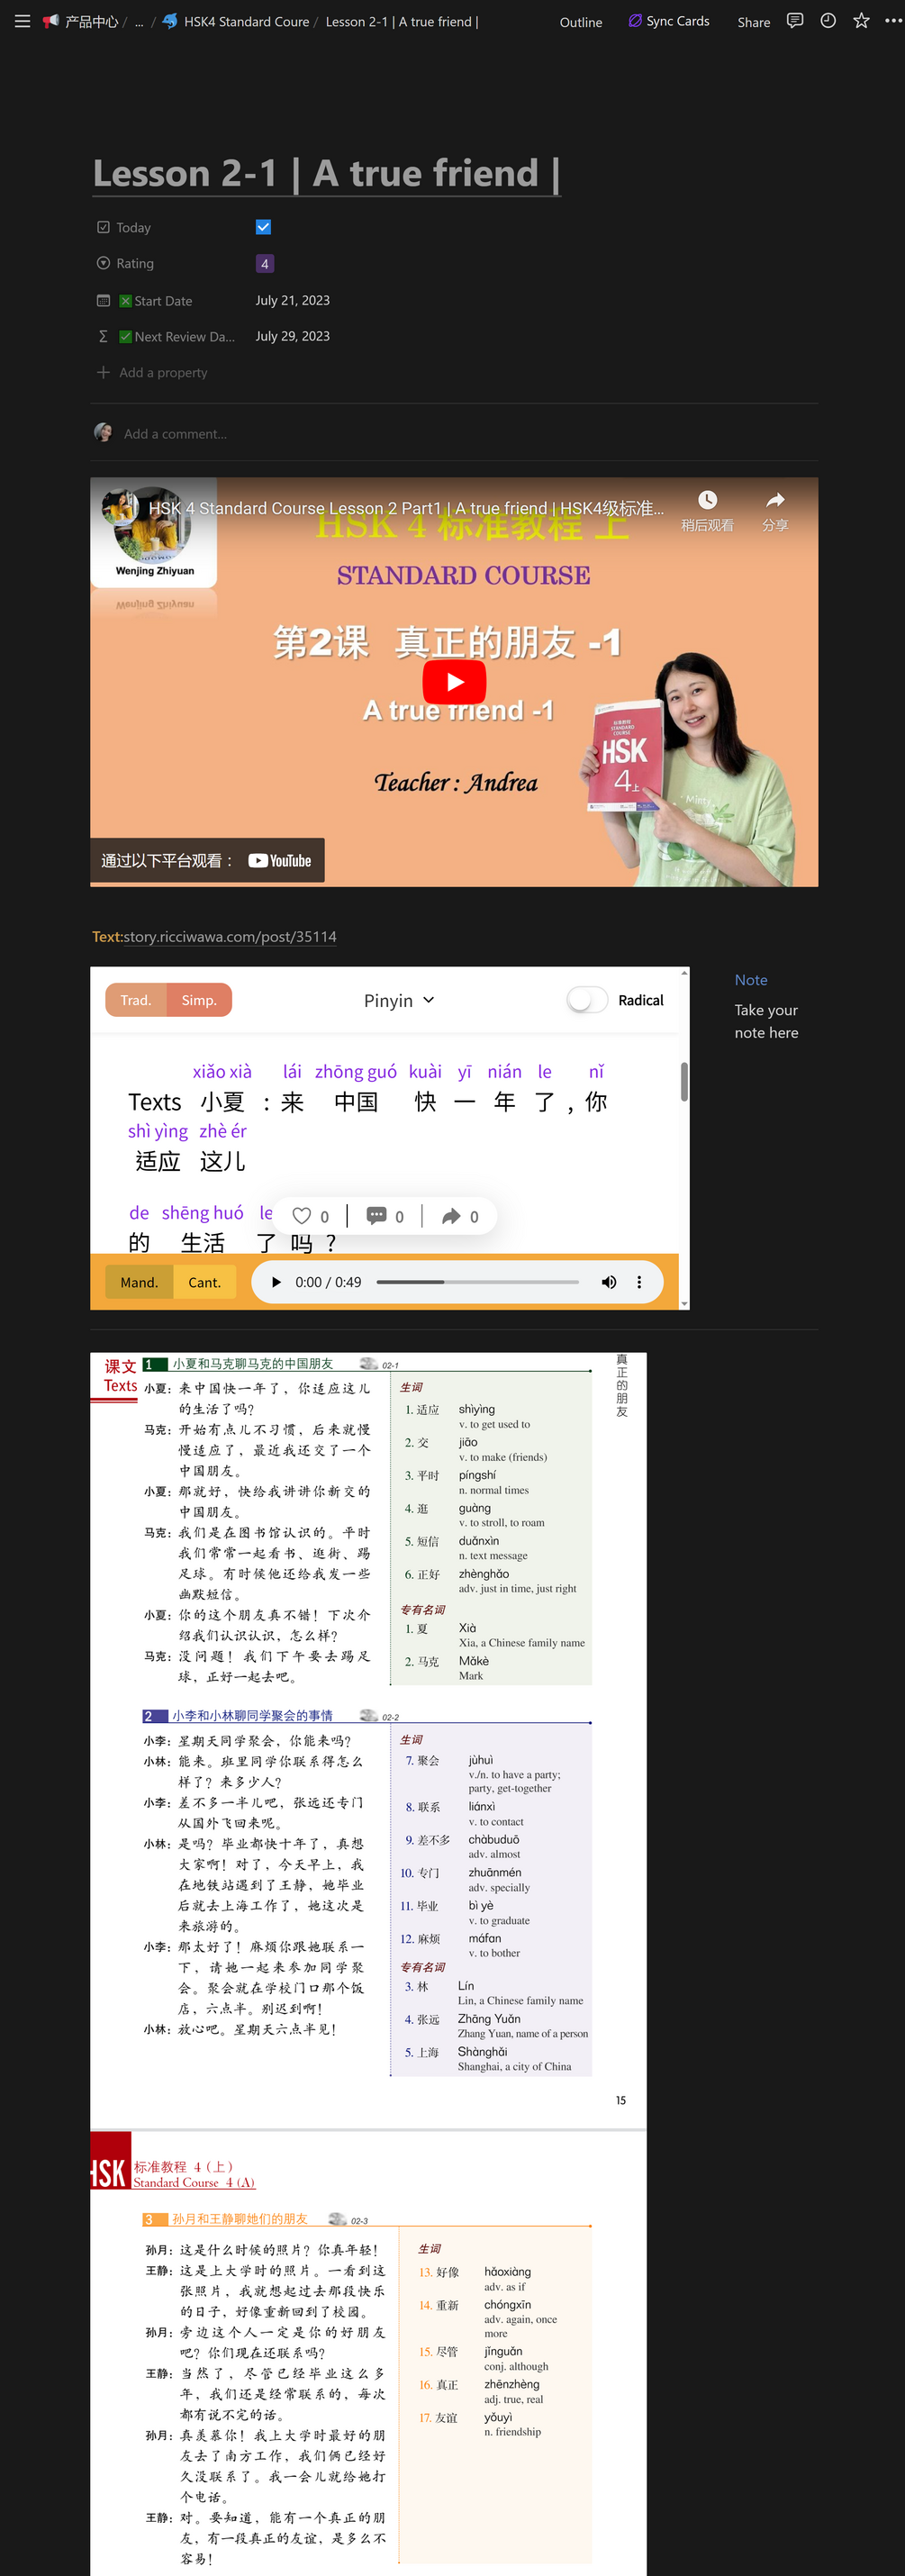
Task: Seek in the audio progress bar
Action: pos(477,1282)
